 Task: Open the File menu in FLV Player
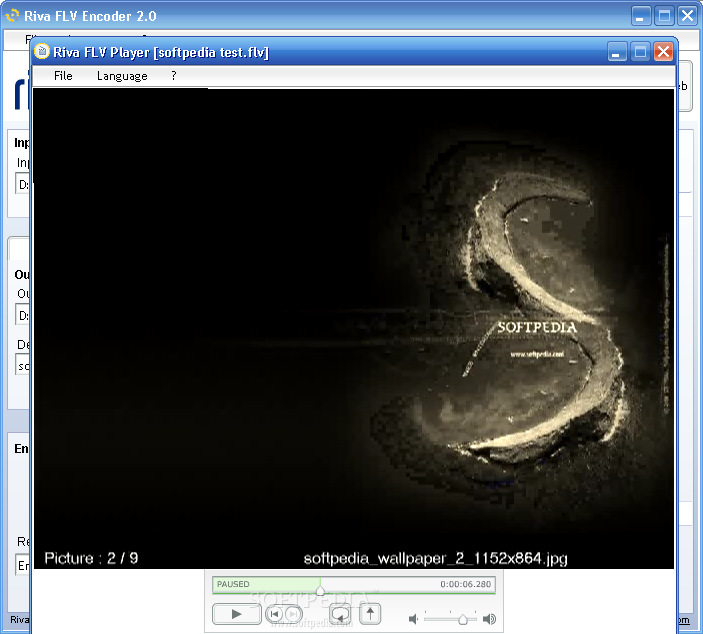(63, 76)
